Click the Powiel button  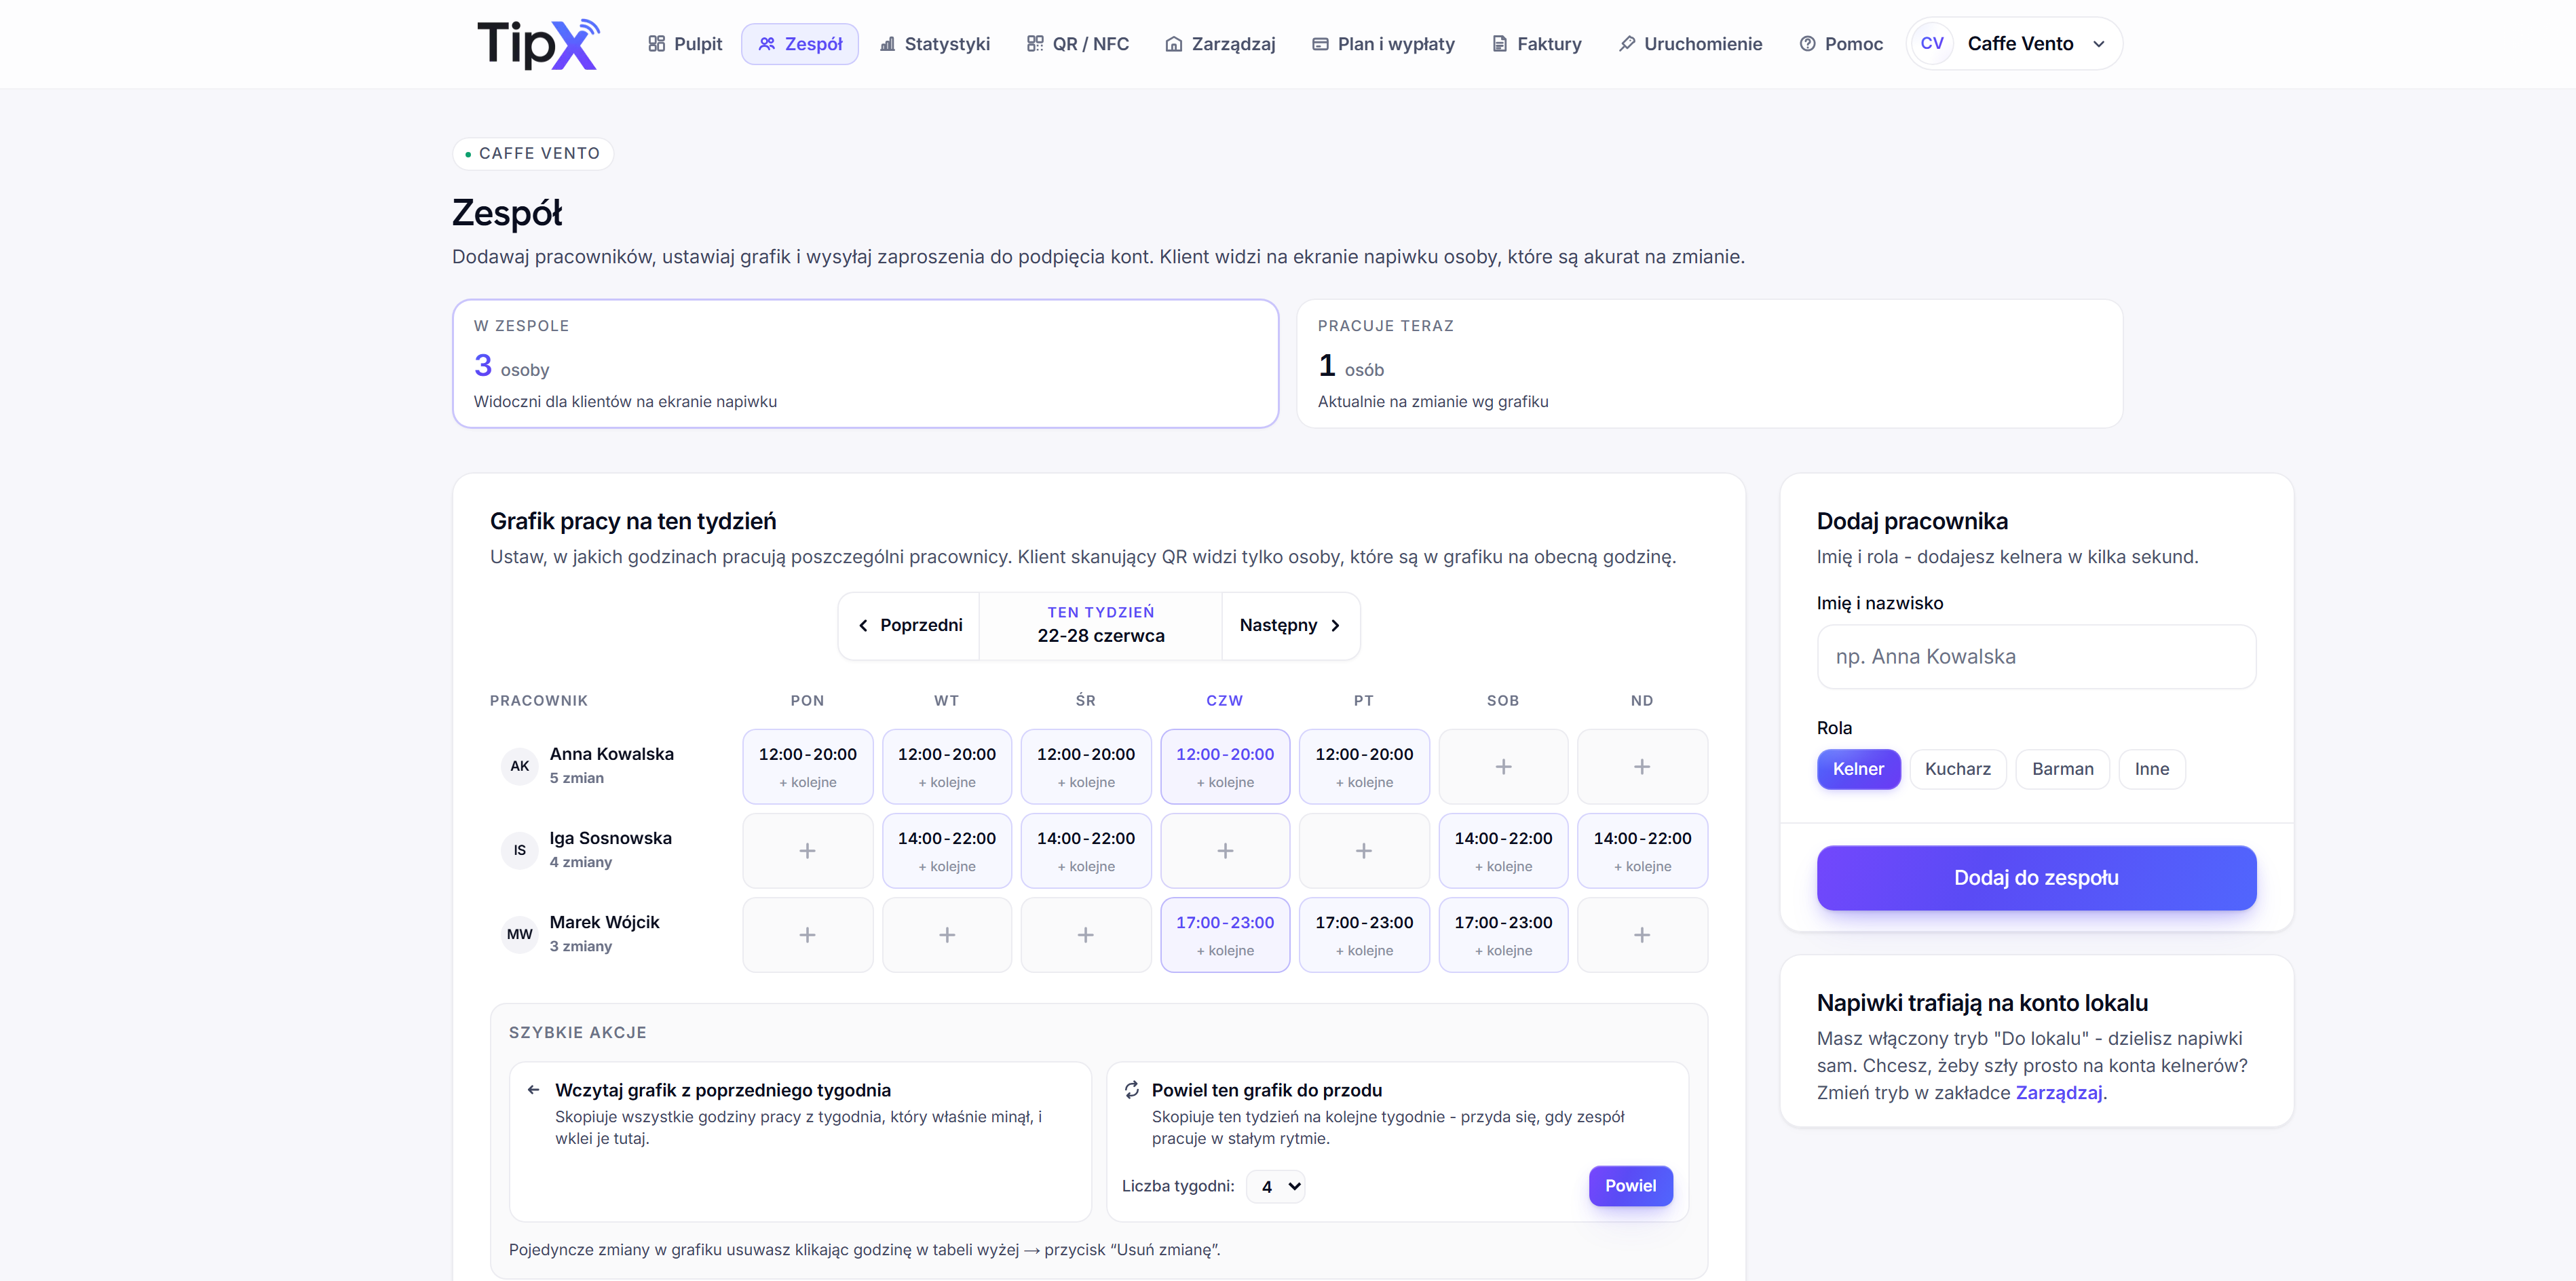[x=1630, y=1187]
